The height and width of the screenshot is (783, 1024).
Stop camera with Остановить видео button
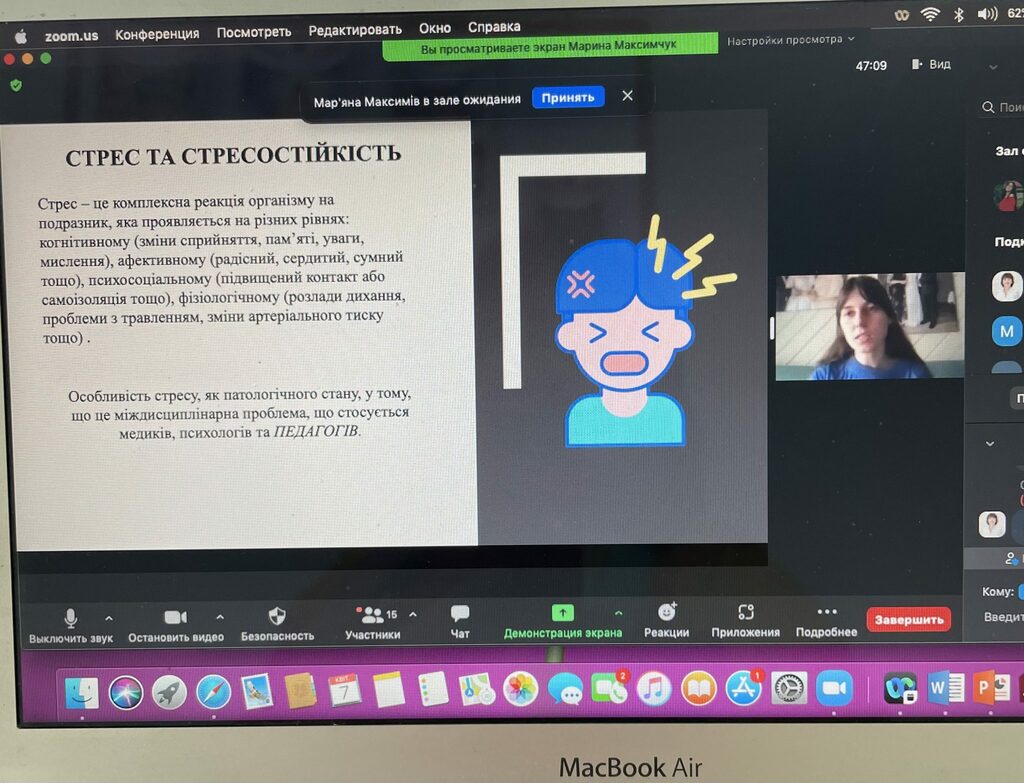click(176, 626)
